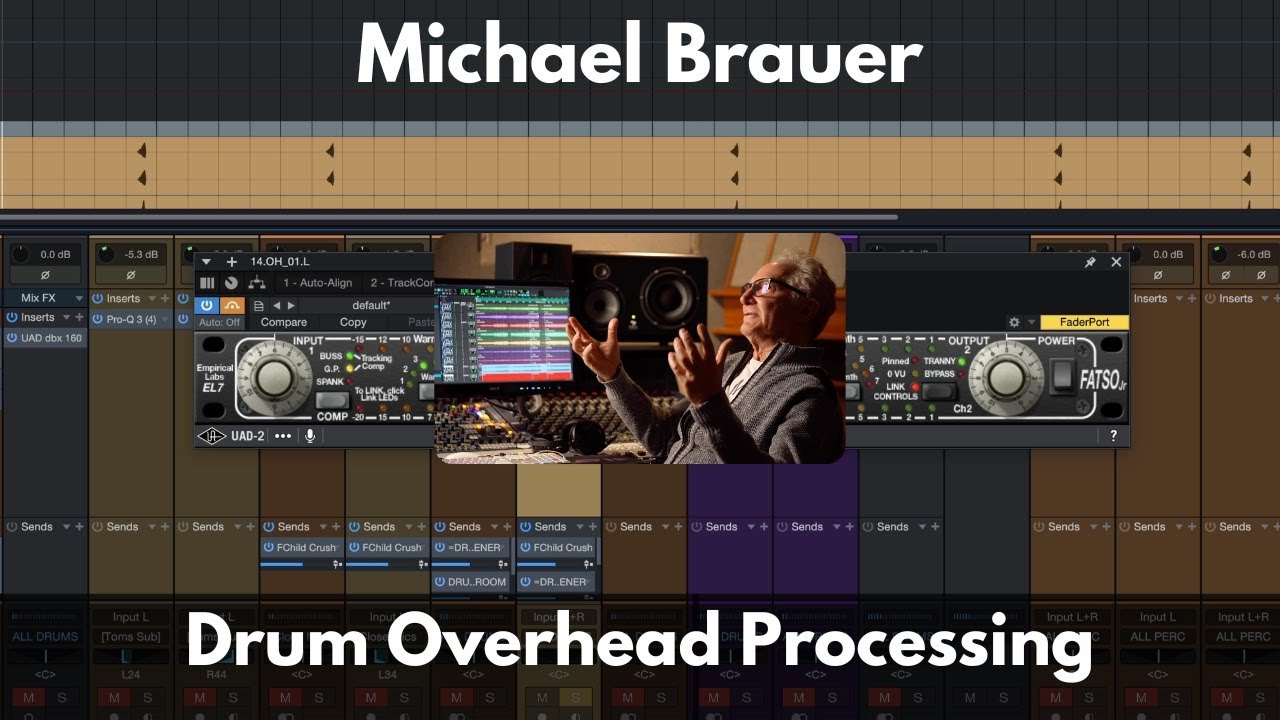The image size is (1280, 720).
Task: Click the -6.0 dB value field
Action: [1254, 254]
